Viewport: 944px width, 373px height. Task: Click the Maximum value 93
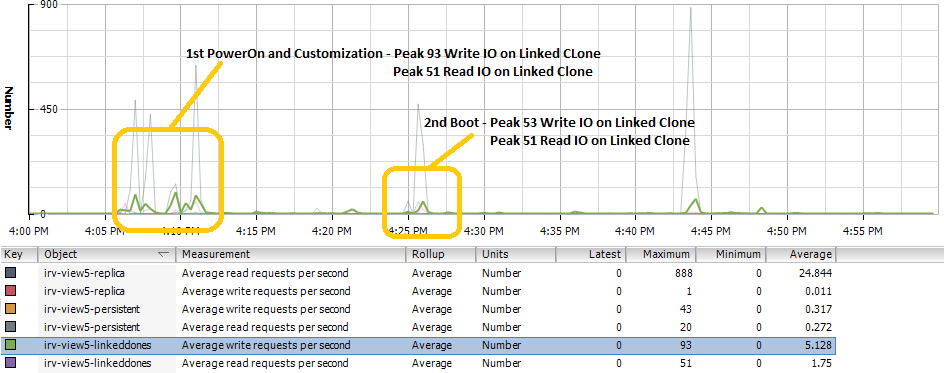pyautogui.click(x=686, y=345)
